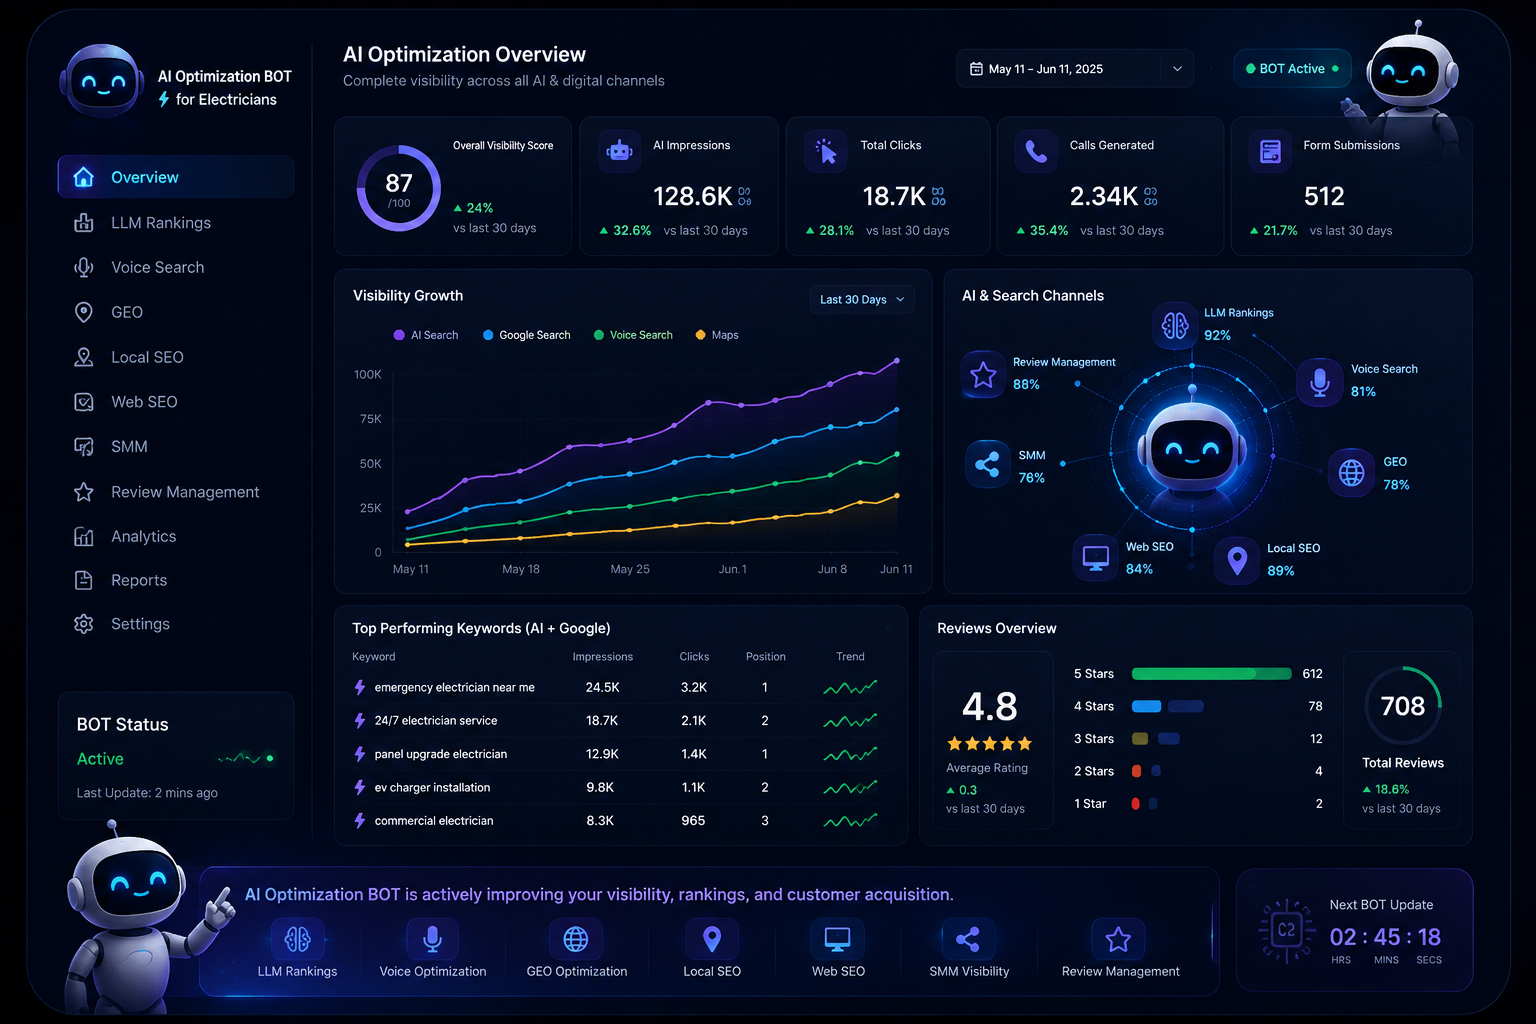Click the Review Management star icon in channels
Screen dimensions: 1536x1024
point(983,375)
